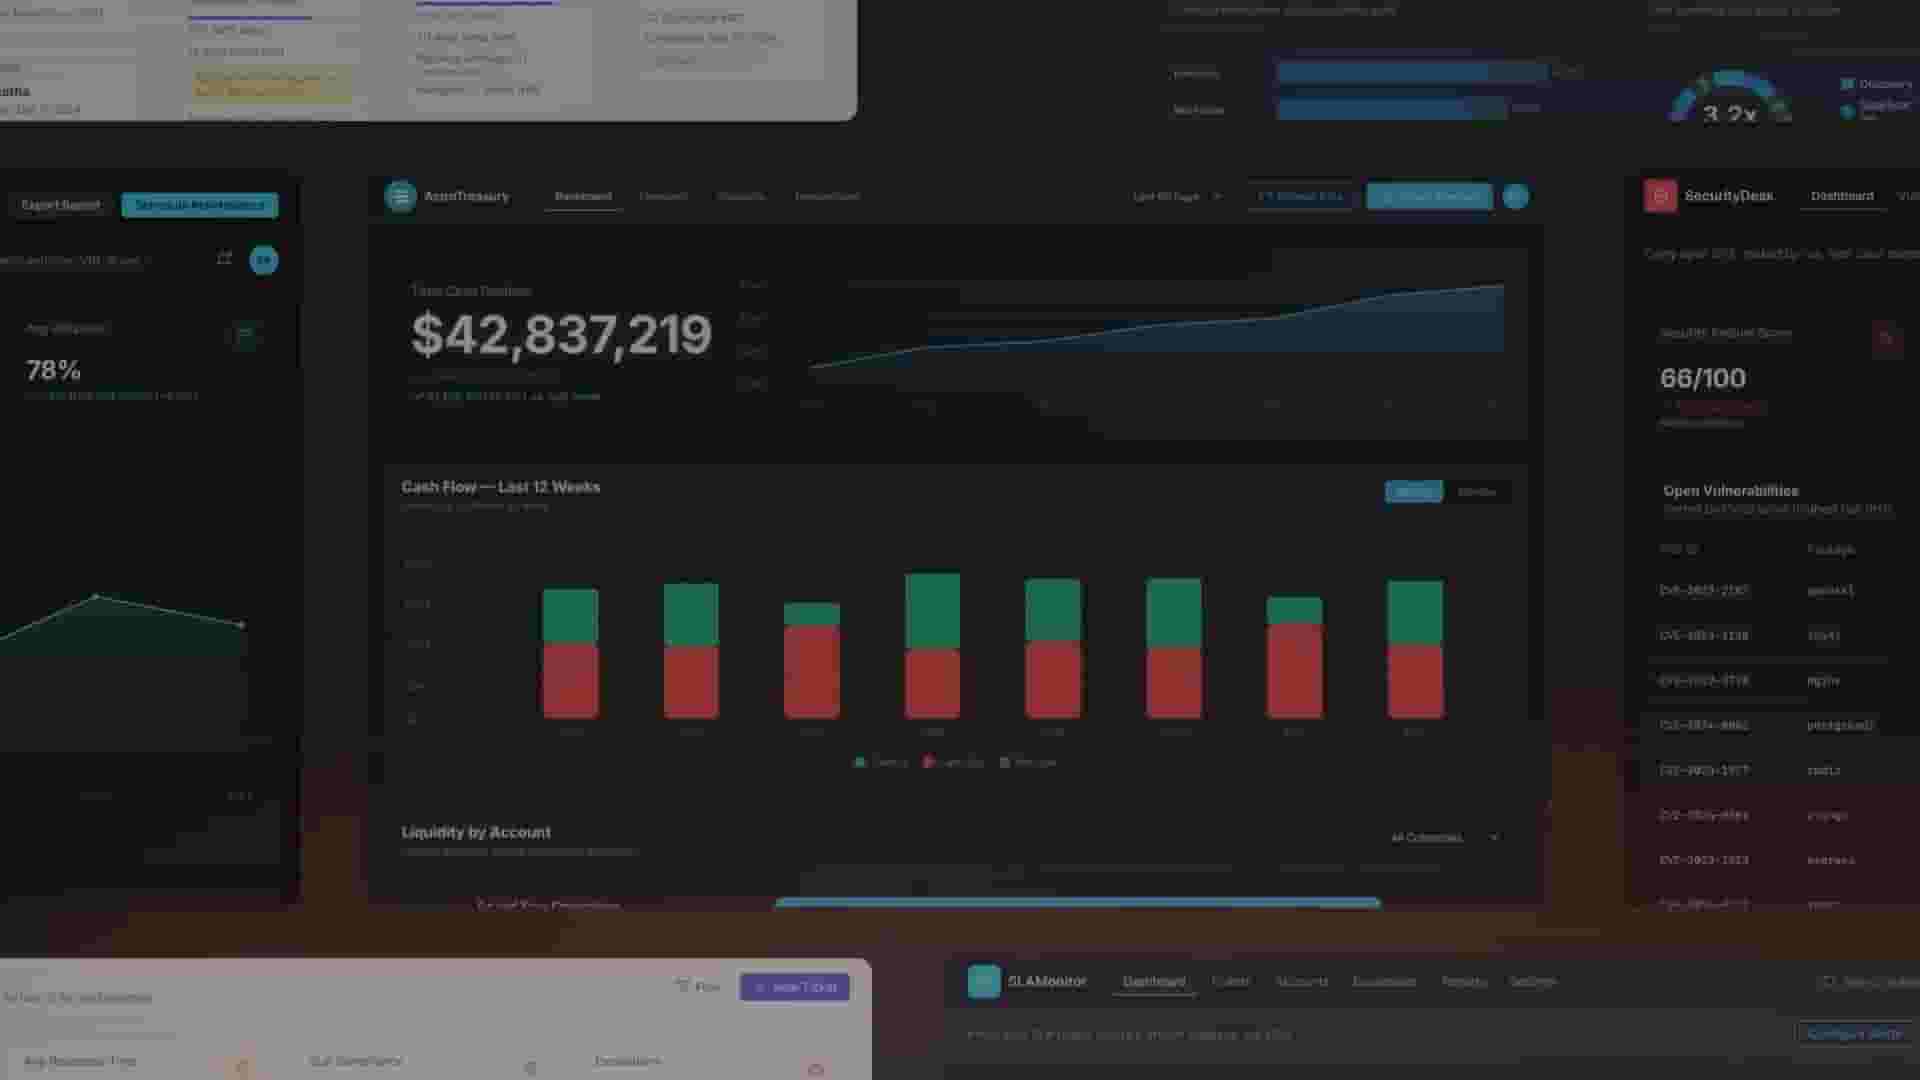Click the SecurityDesk red logo icon
This screenshot has height=1080, width=1920.
click(x=1660, y=196)
